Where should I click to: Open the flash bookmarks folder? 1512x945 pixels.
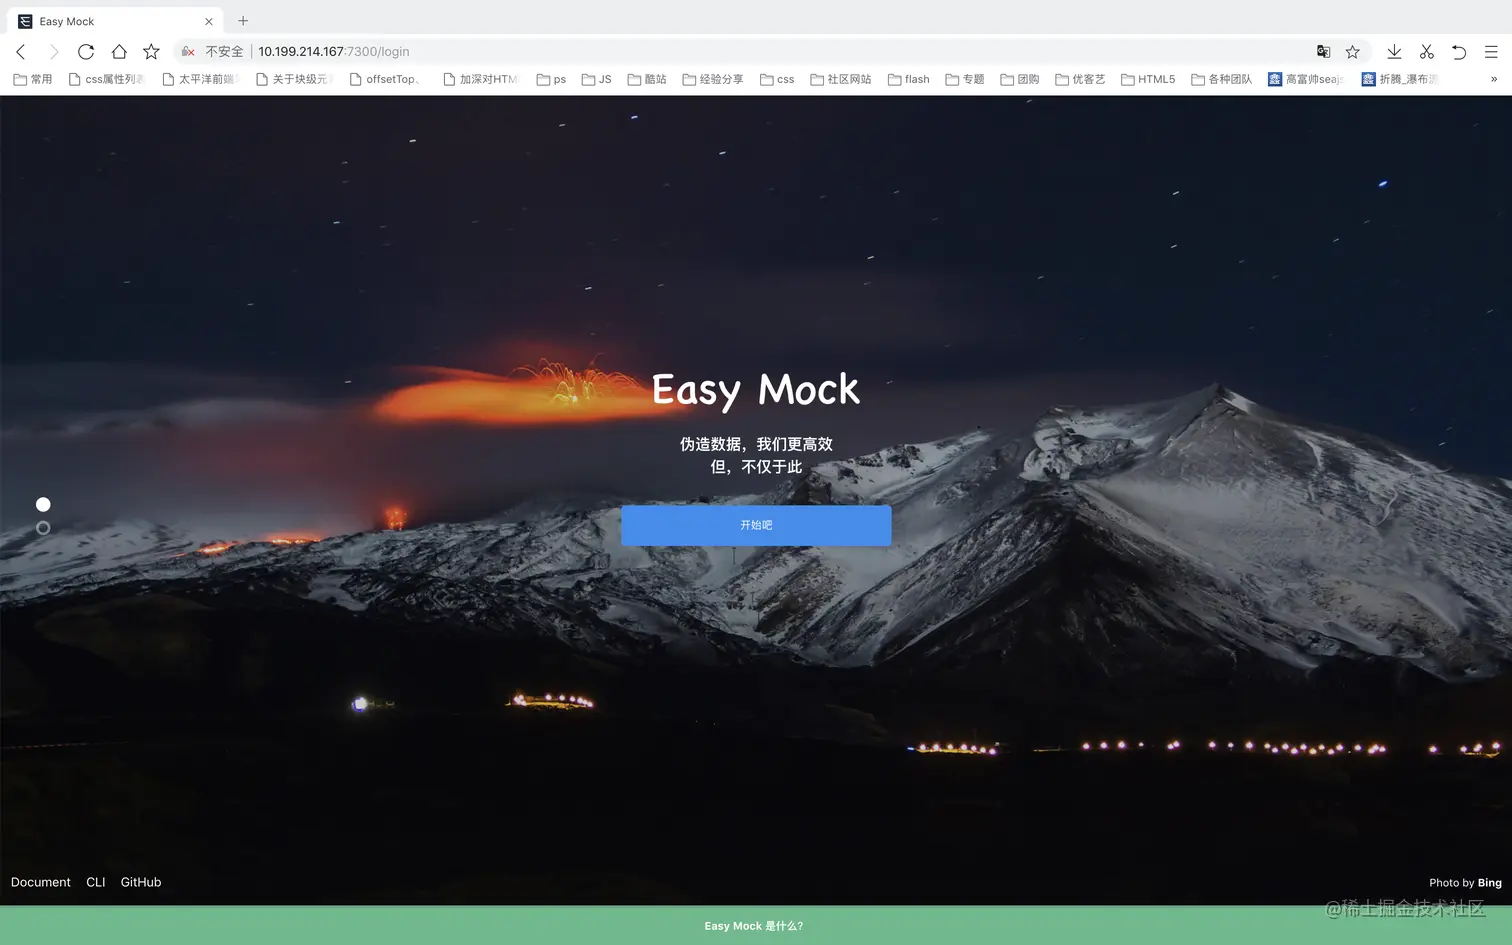point(909,79)
